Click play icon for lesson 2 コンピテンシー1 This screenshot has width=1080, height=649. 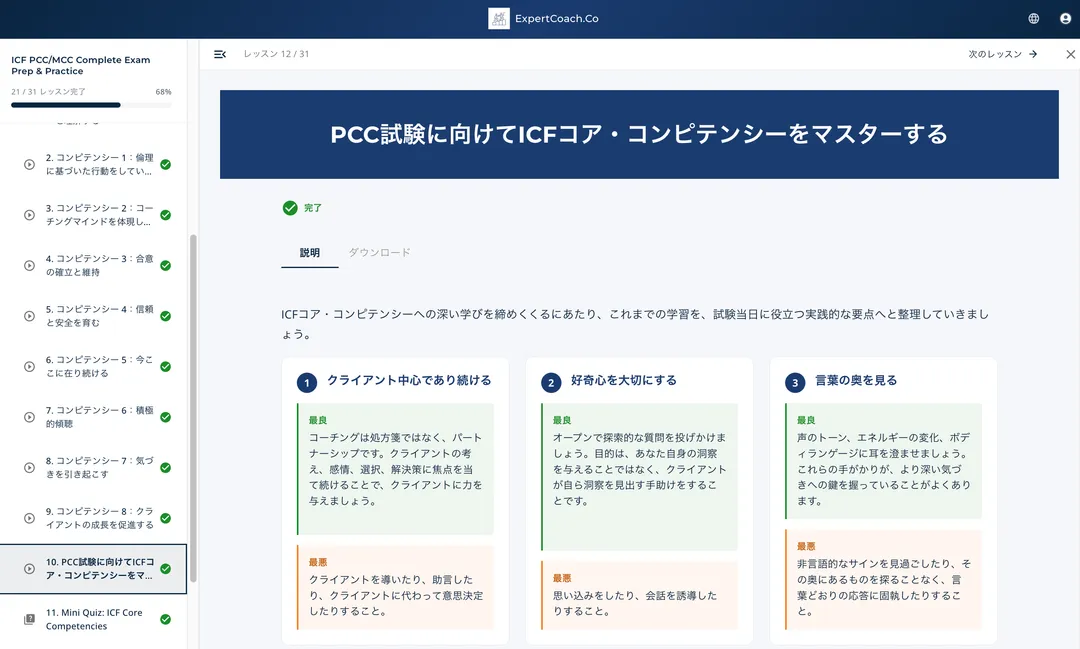coord(30,165)
